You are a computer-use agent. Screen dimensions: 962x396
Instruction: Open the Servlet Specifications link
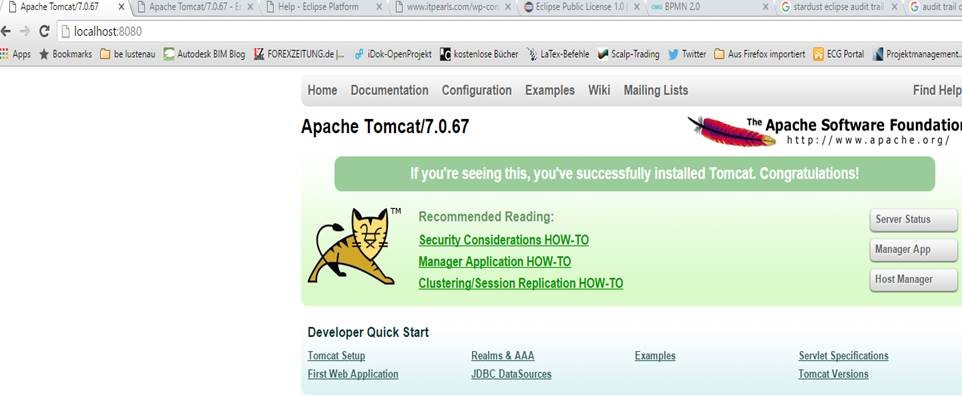(x=844, y=356)
